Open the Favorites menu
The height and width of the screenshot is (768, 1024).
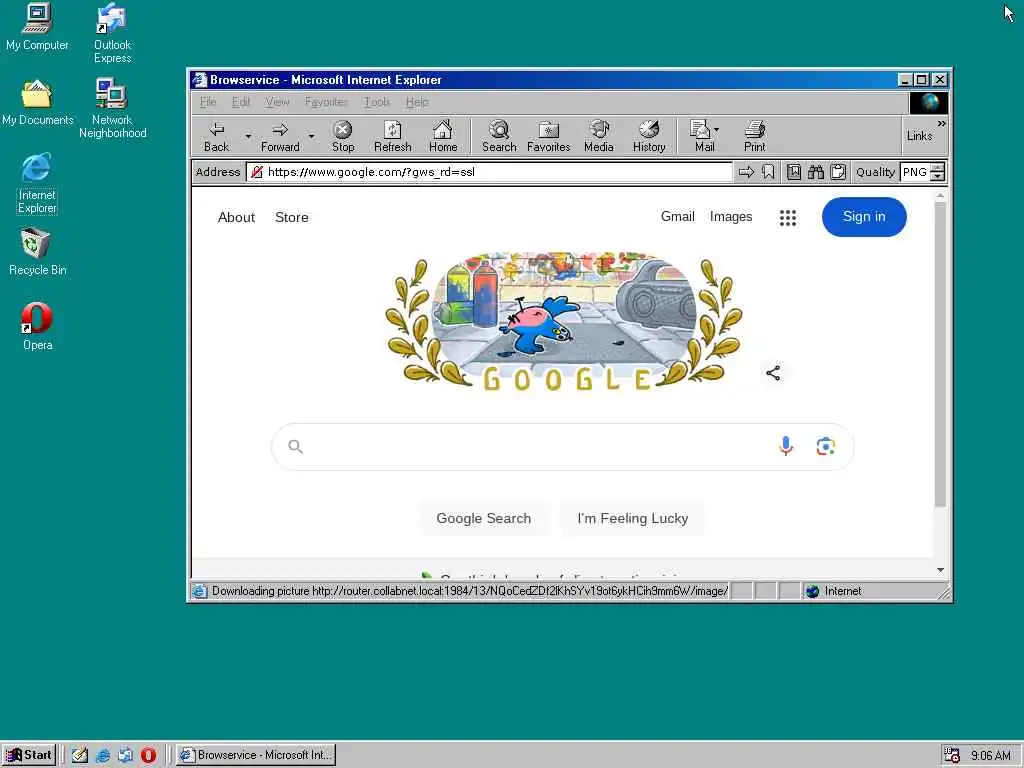[326, 102]
